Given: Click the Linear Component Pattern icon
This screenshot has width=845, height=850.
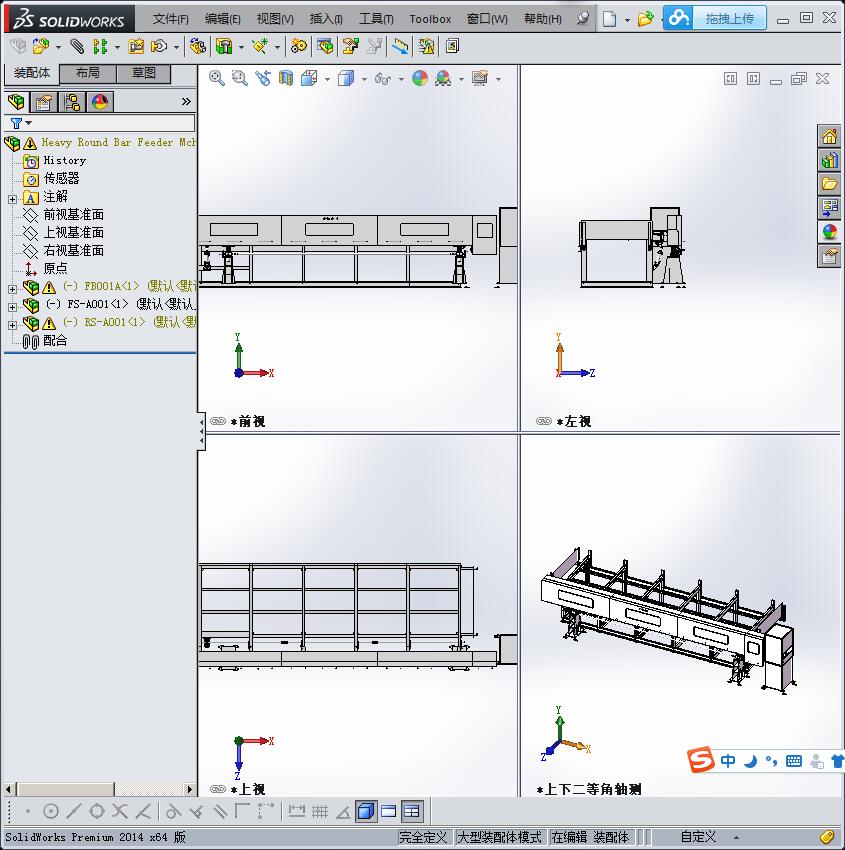Looking at the screenshot, I should click(x=100, y=47).
